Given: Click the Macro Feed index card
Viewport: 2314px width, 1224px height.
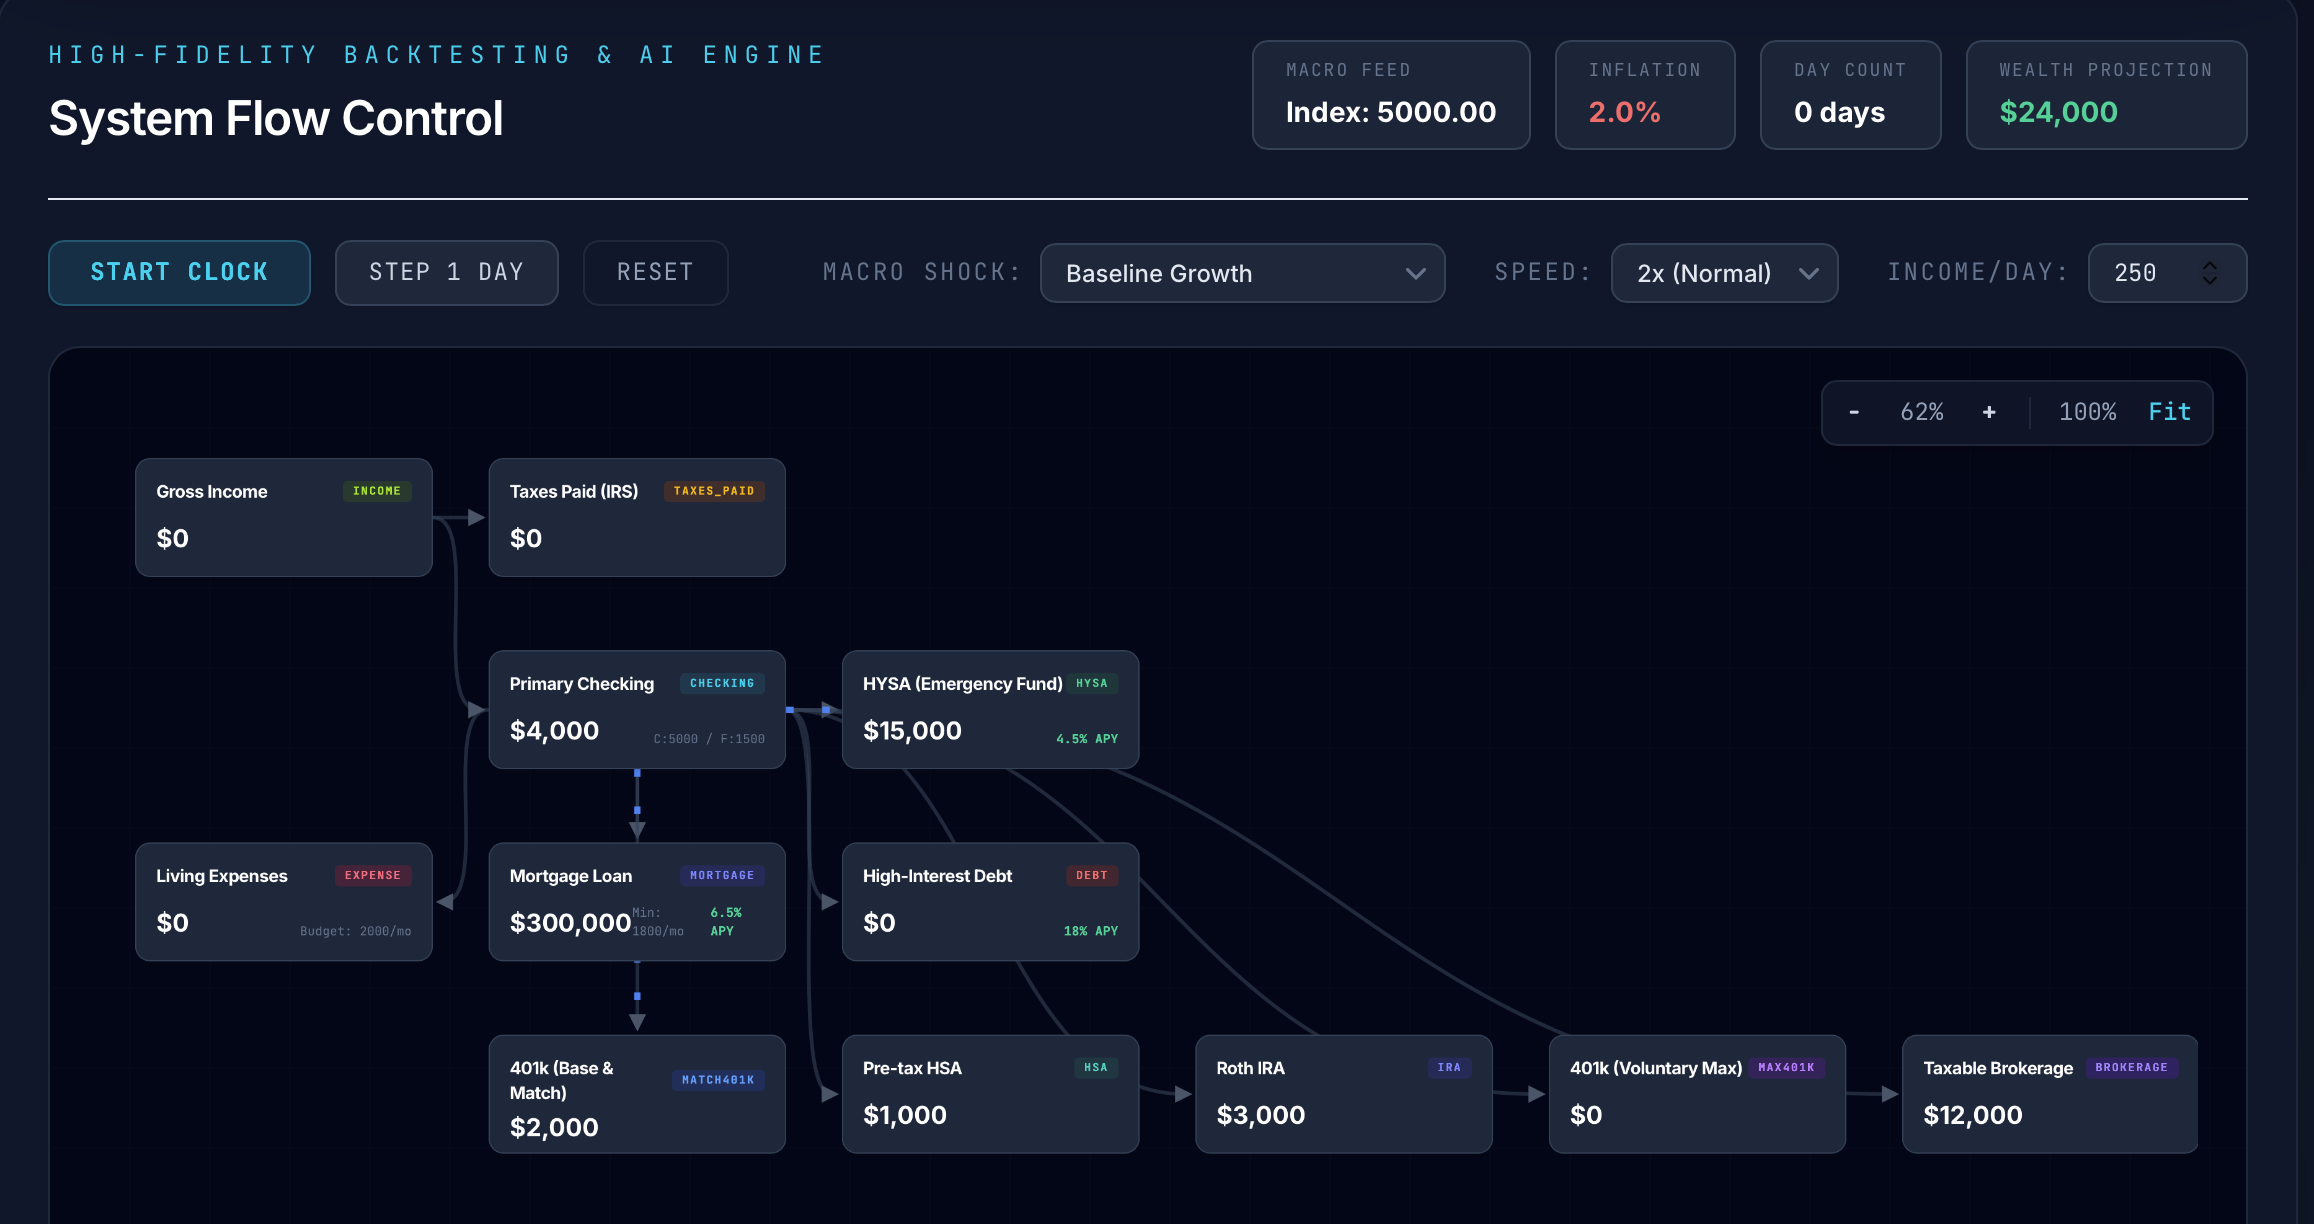Looking at the screenshot, I should tap(1391, 95).
